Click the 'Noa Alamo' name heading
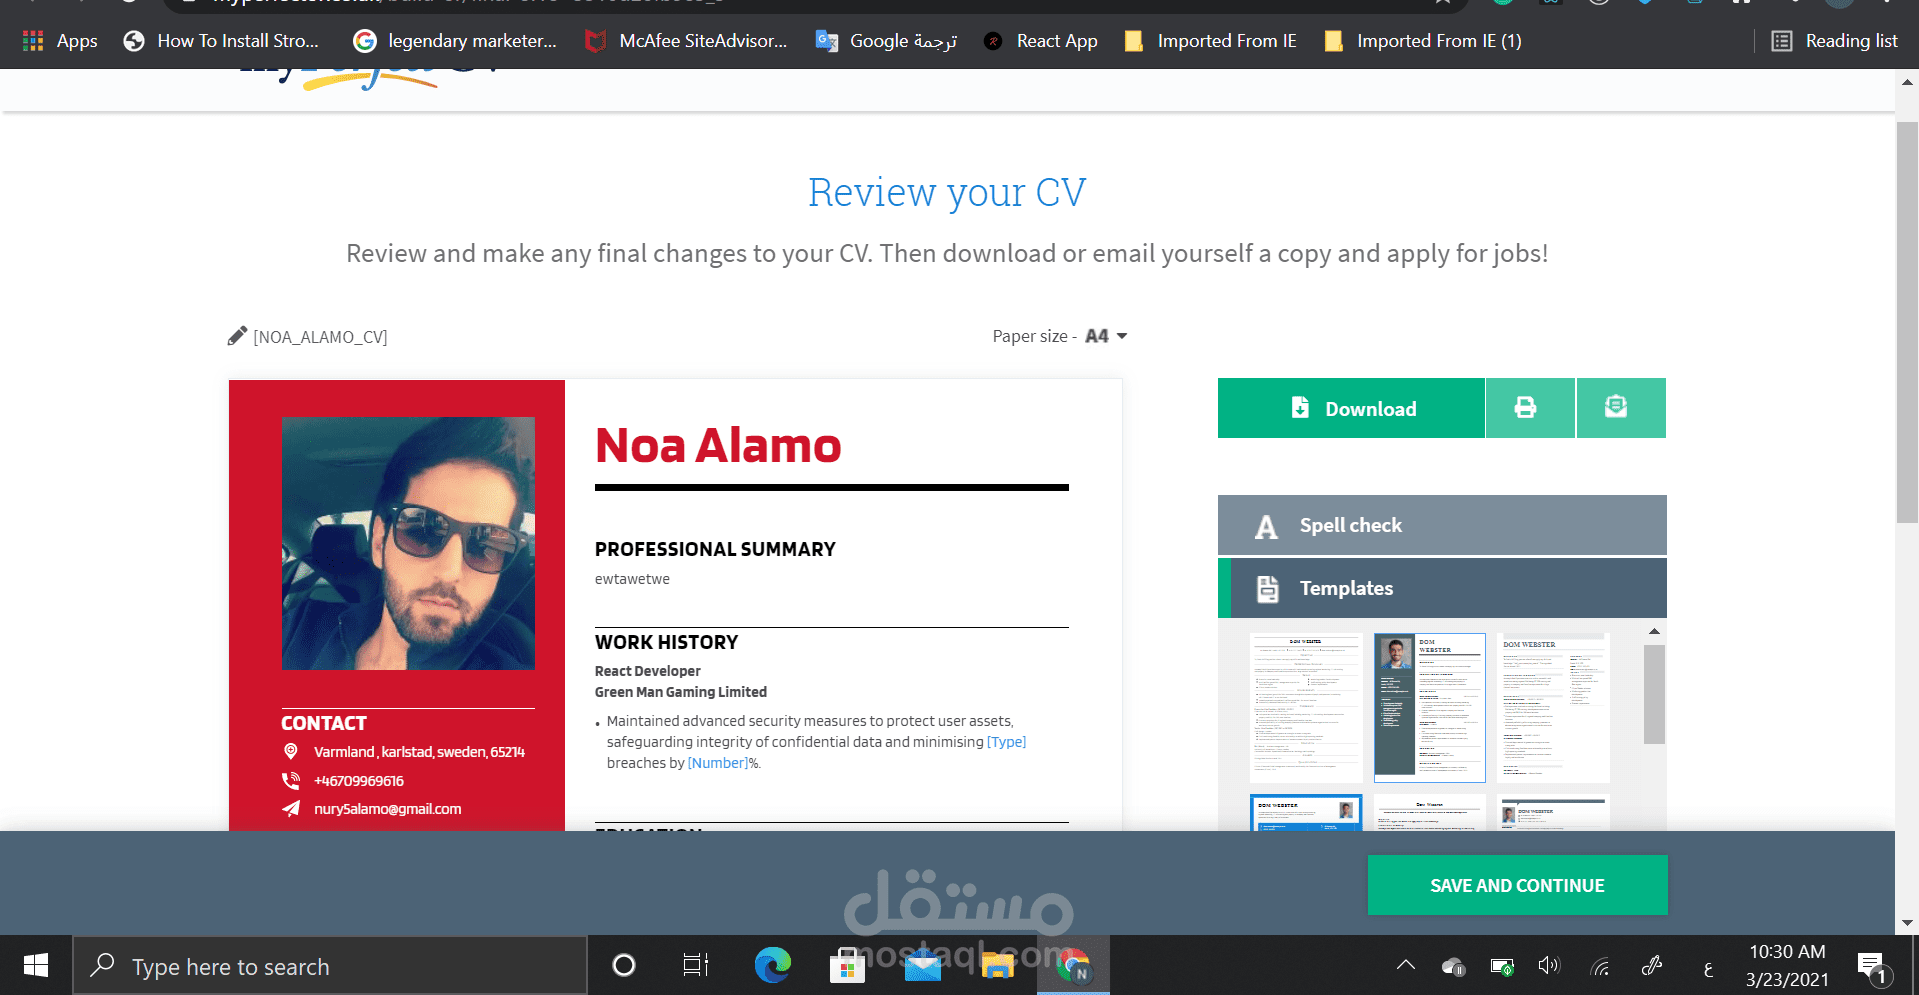Screen dimensions: 1919x995 coord(718,446)
